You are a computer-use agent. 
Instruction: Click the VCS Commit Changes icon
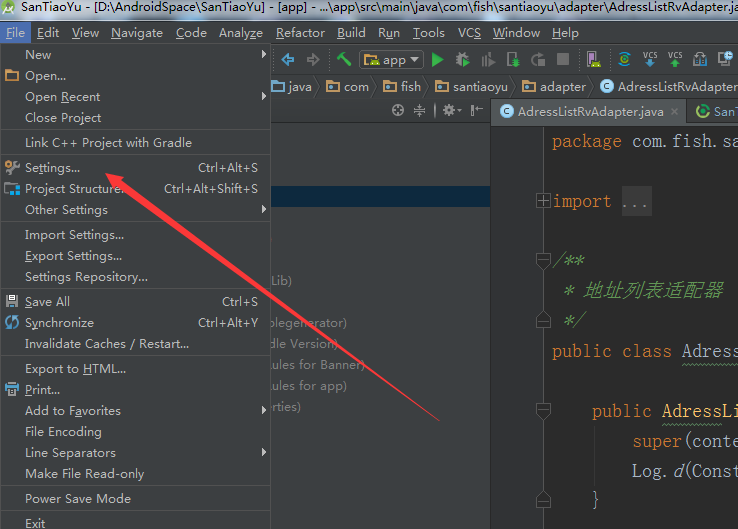(675, 60)
